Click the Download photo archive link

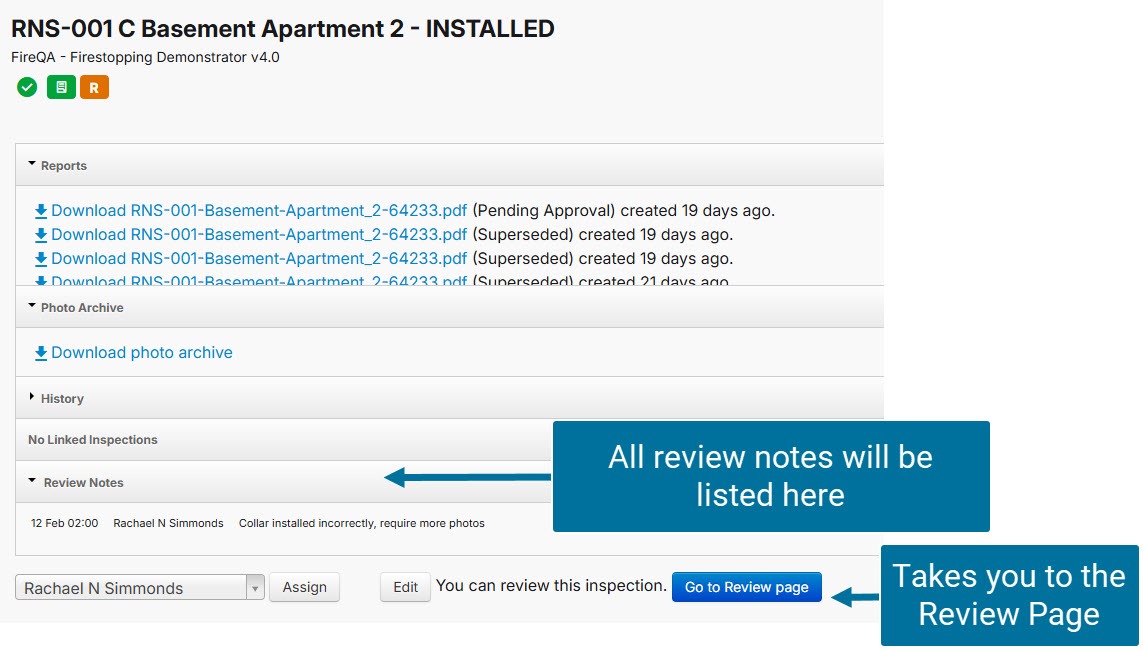[x=142, y=353]
